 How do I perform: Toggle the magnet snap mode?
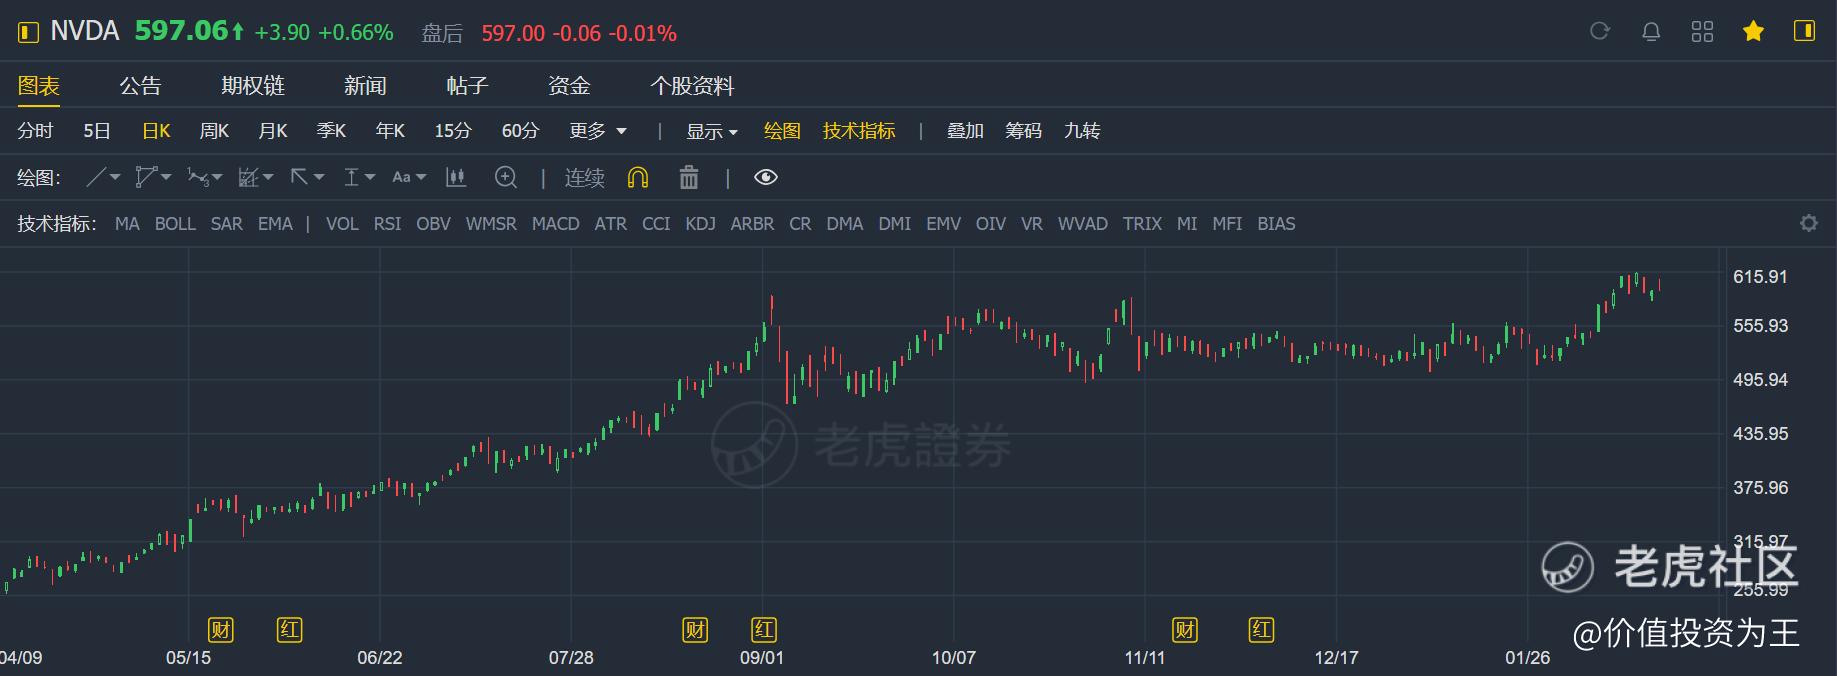click(x=638, y=177)
